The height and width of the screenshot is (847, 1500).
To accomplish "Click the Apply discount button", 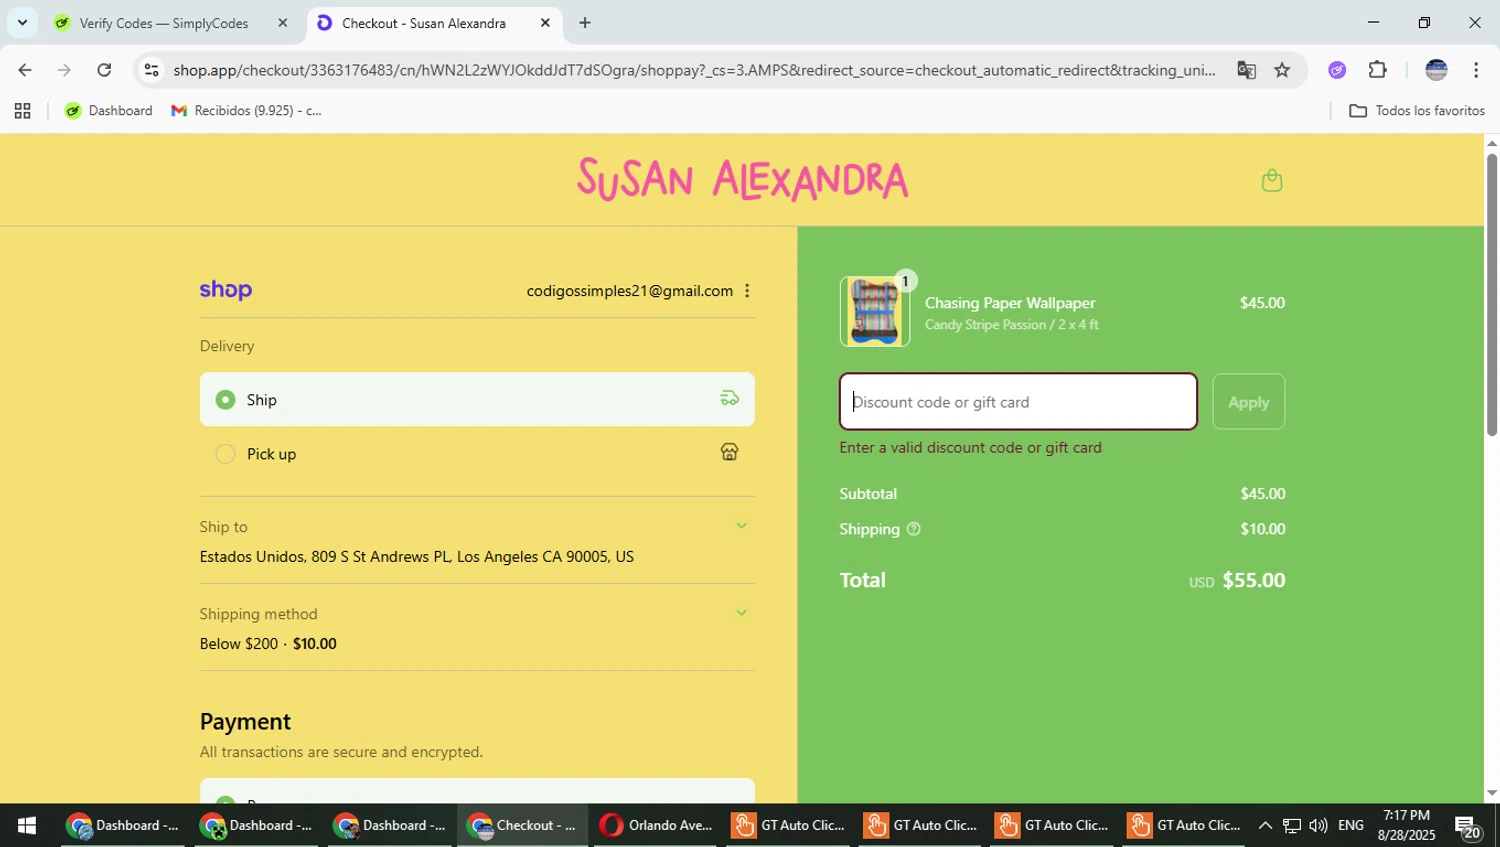I will [1249, 402].
